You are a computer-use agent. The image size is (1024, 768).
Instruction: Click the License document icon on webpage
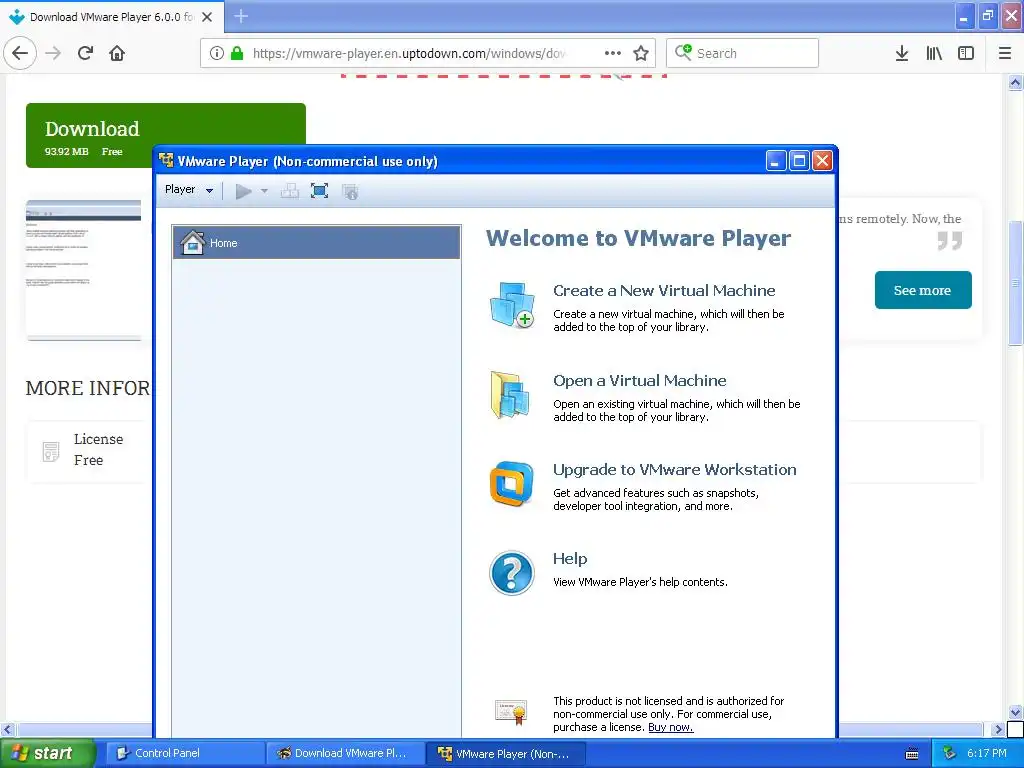(x=51, y=451)
